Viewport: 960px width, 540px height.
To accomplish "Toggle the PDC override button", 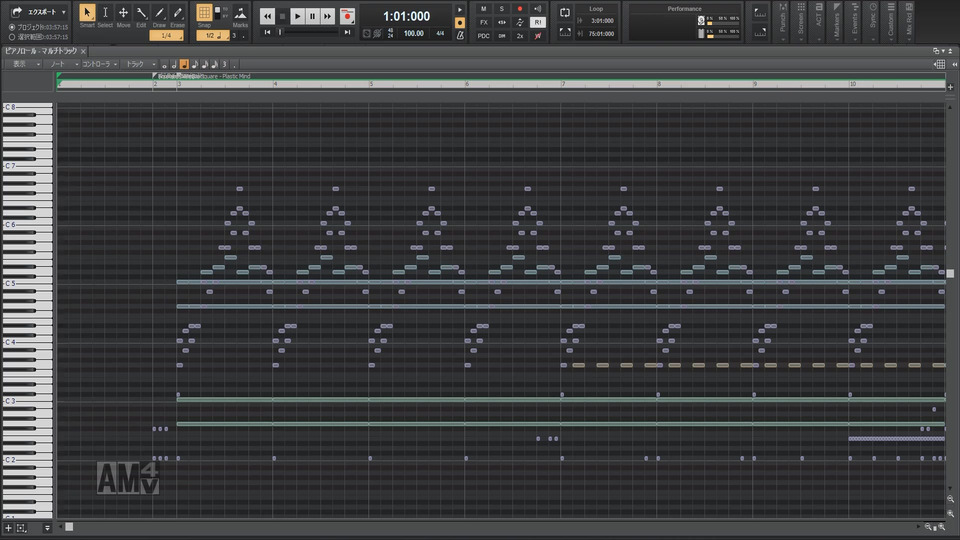I will (x=484, y=36).
